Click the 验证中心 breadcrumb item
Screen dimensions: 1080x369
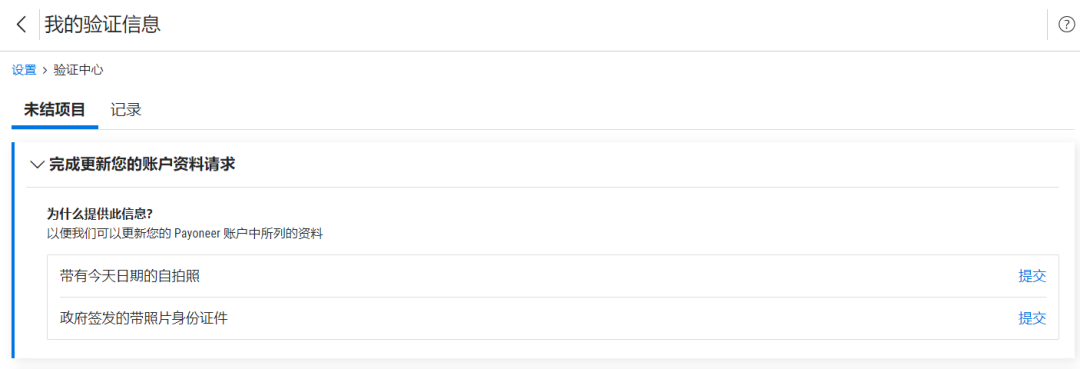[79, 70]
